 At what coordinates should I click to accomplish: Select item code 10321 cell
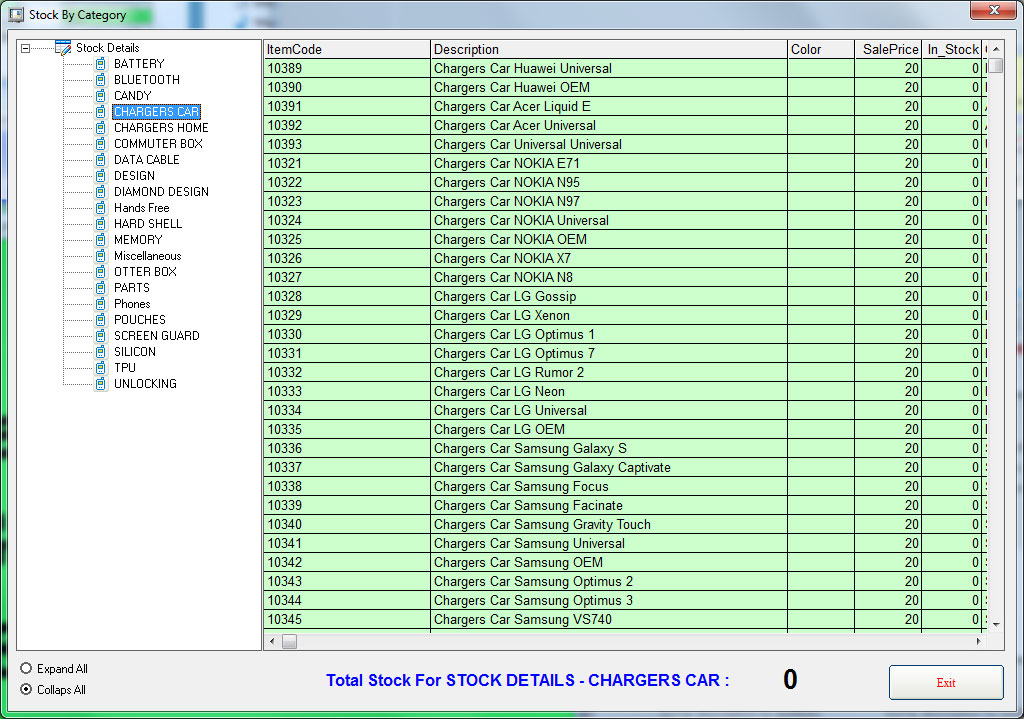347,163
